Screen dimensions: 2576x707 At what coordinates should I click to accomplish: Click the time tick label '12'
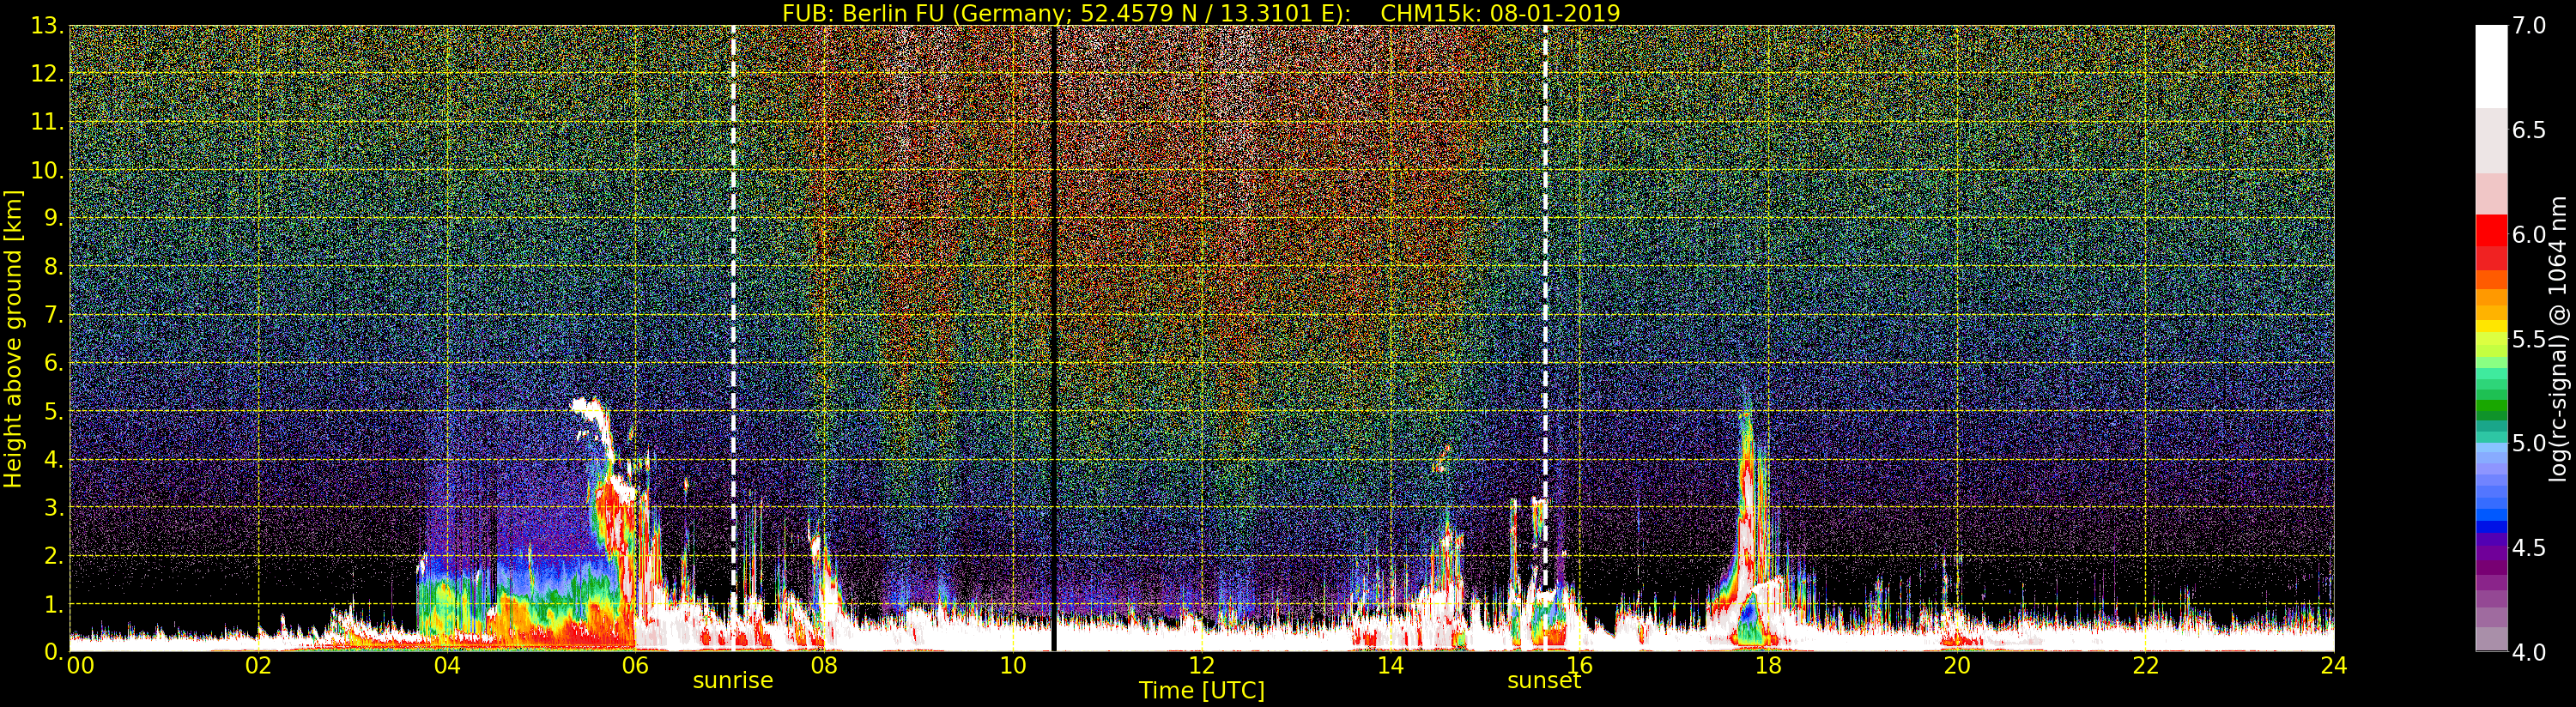tap(1202, 665)
